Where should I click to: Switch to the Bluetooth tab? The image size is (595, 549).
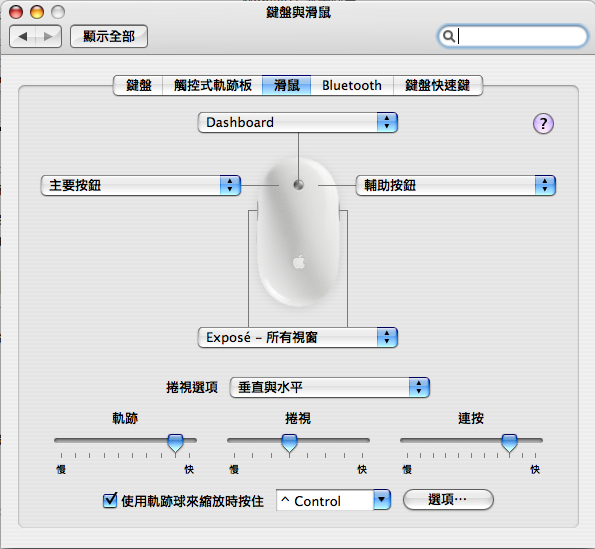tap(352, 85)
